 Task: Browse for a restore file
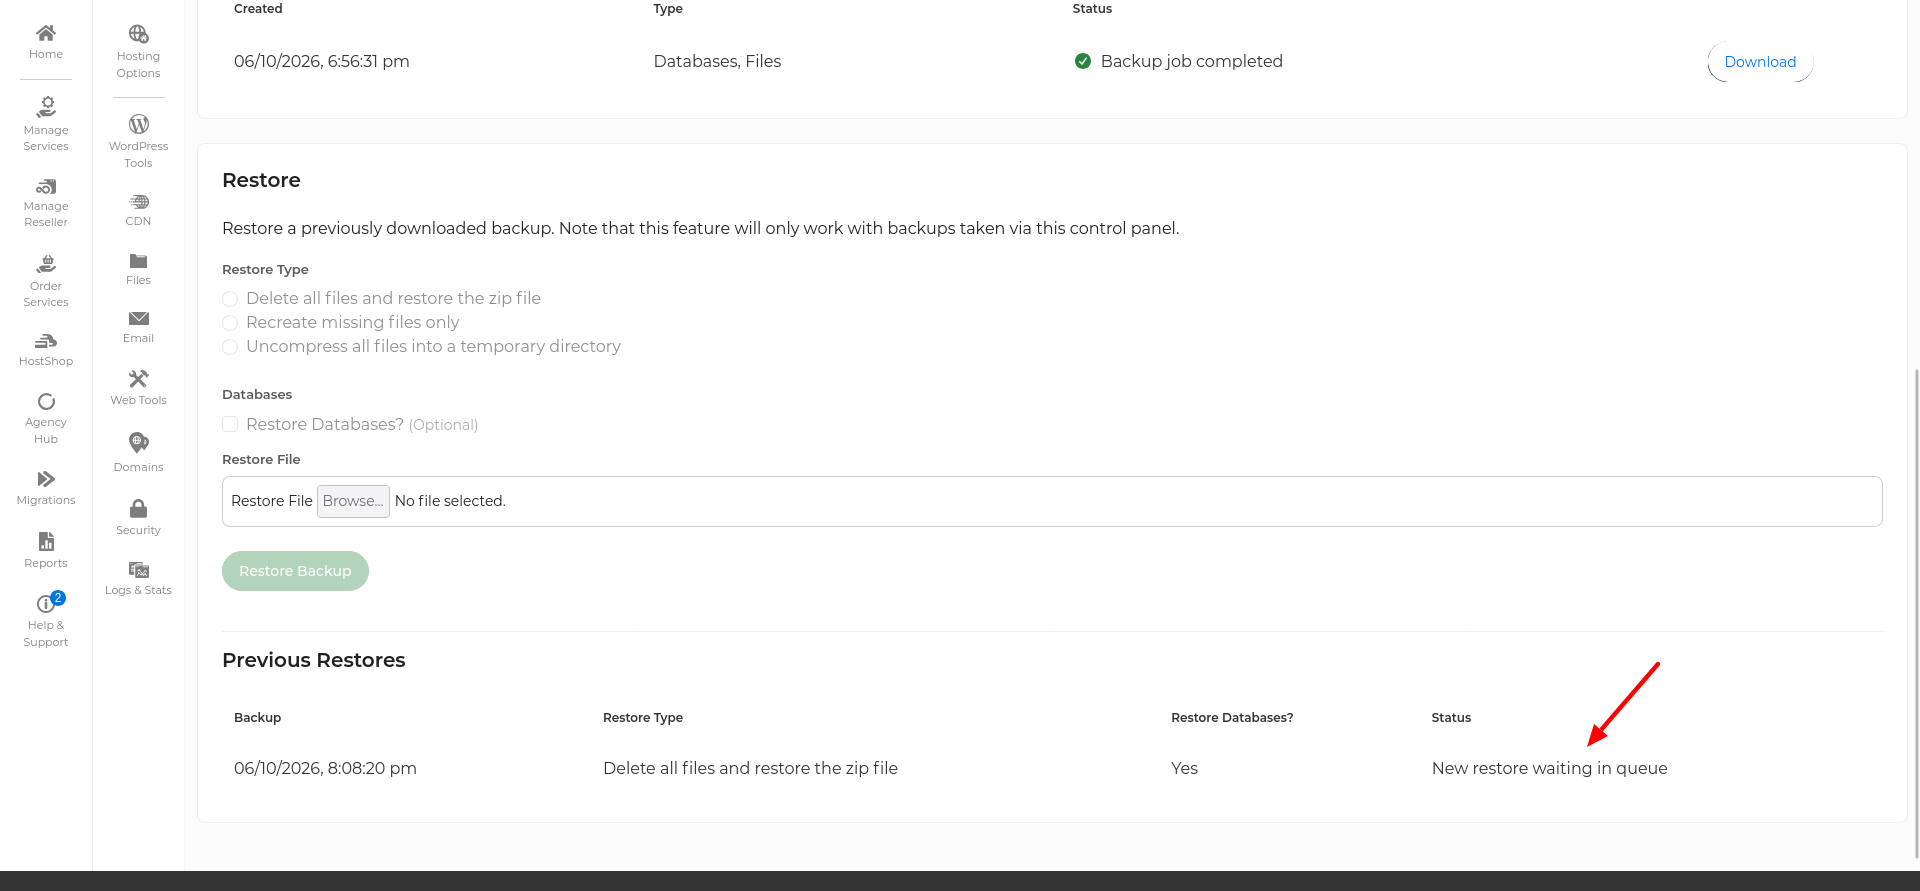pos(353,501)
